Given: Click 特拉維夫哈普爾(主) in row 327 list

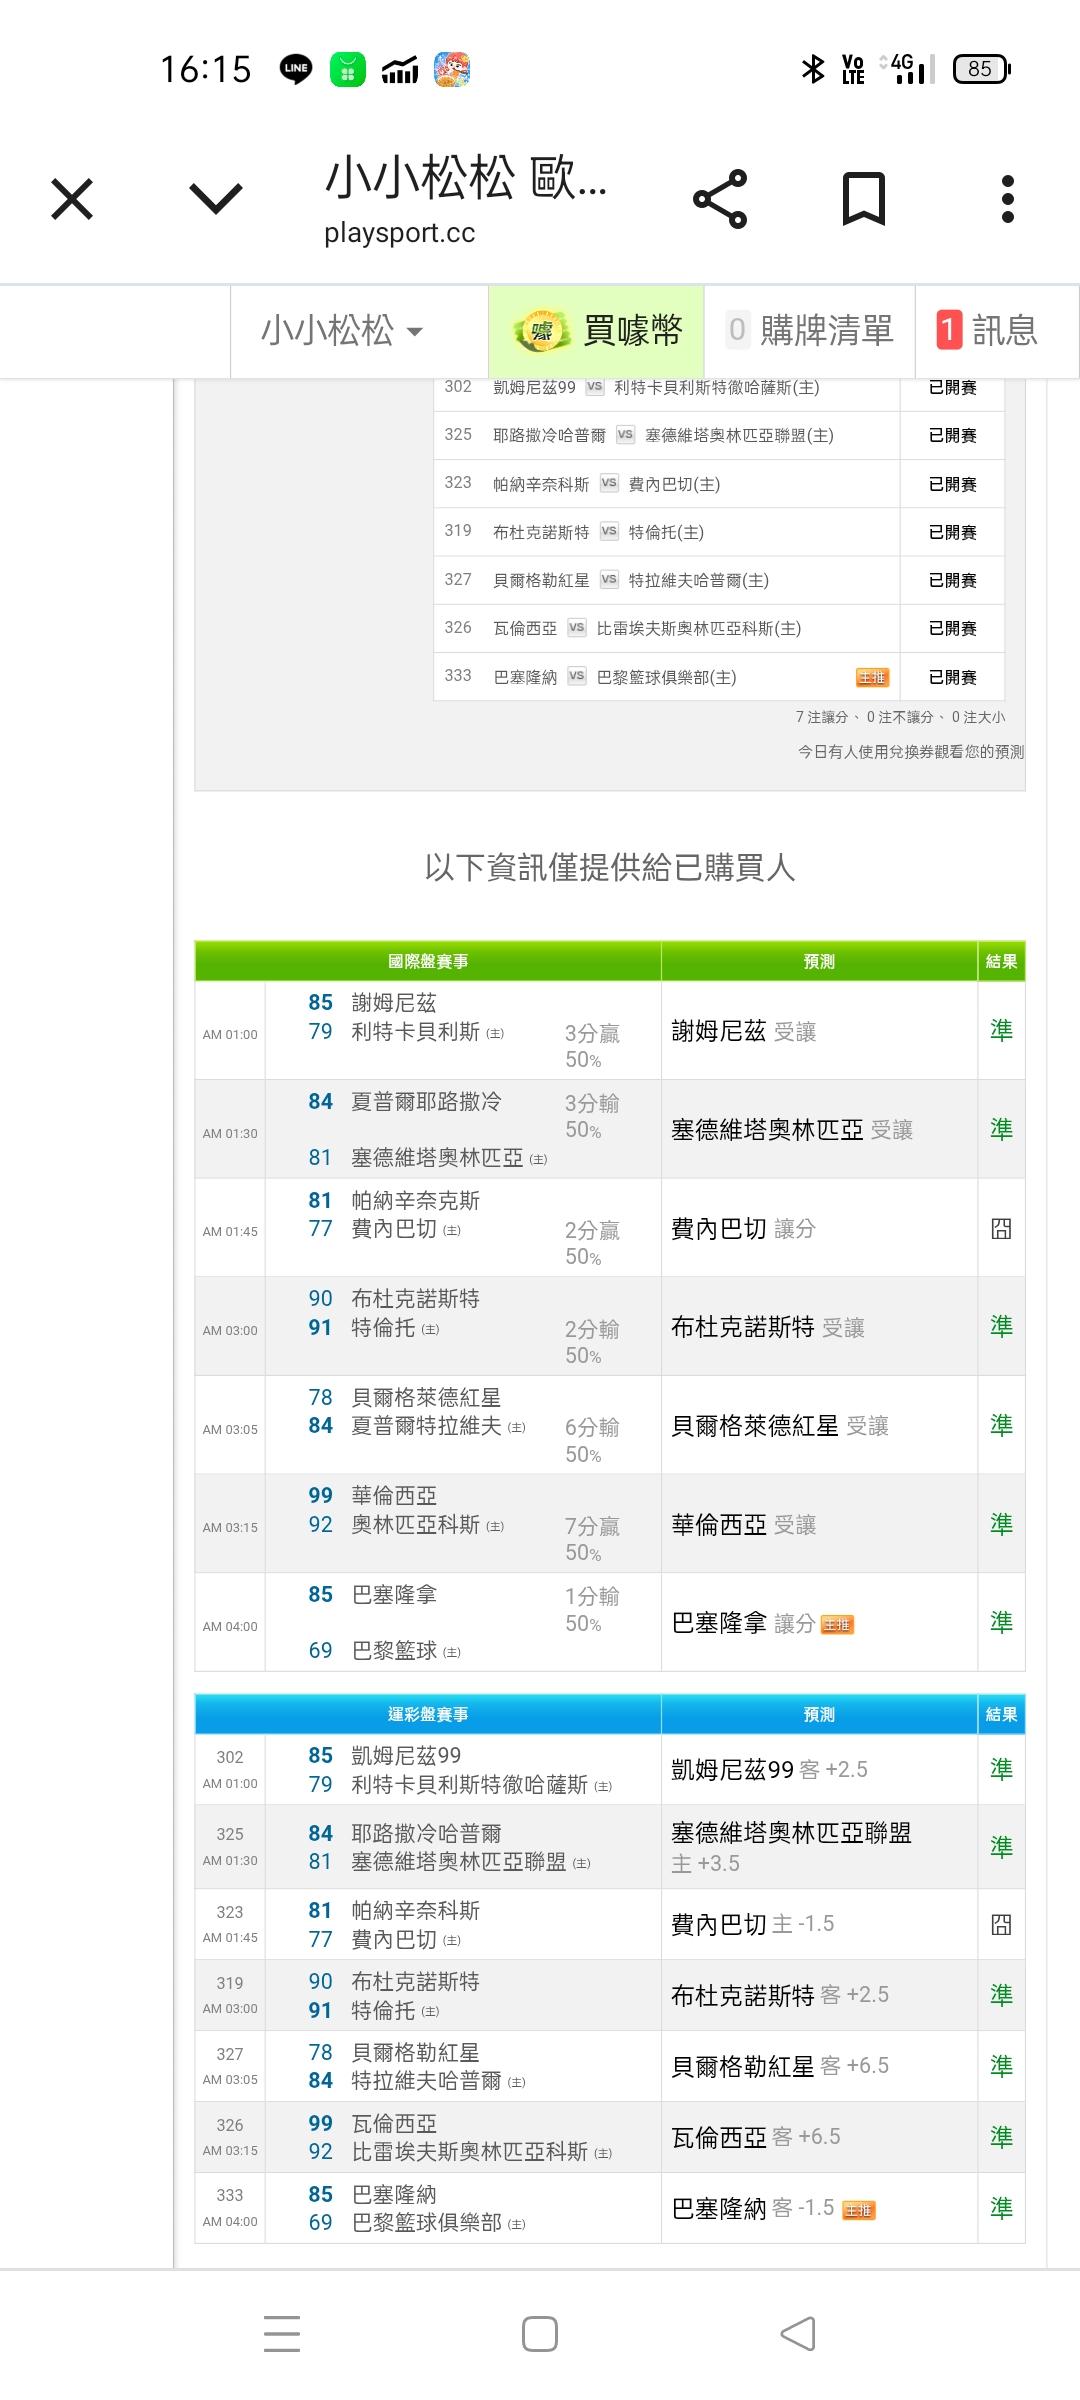Looking at the screenshot, I should click(698, 580).
